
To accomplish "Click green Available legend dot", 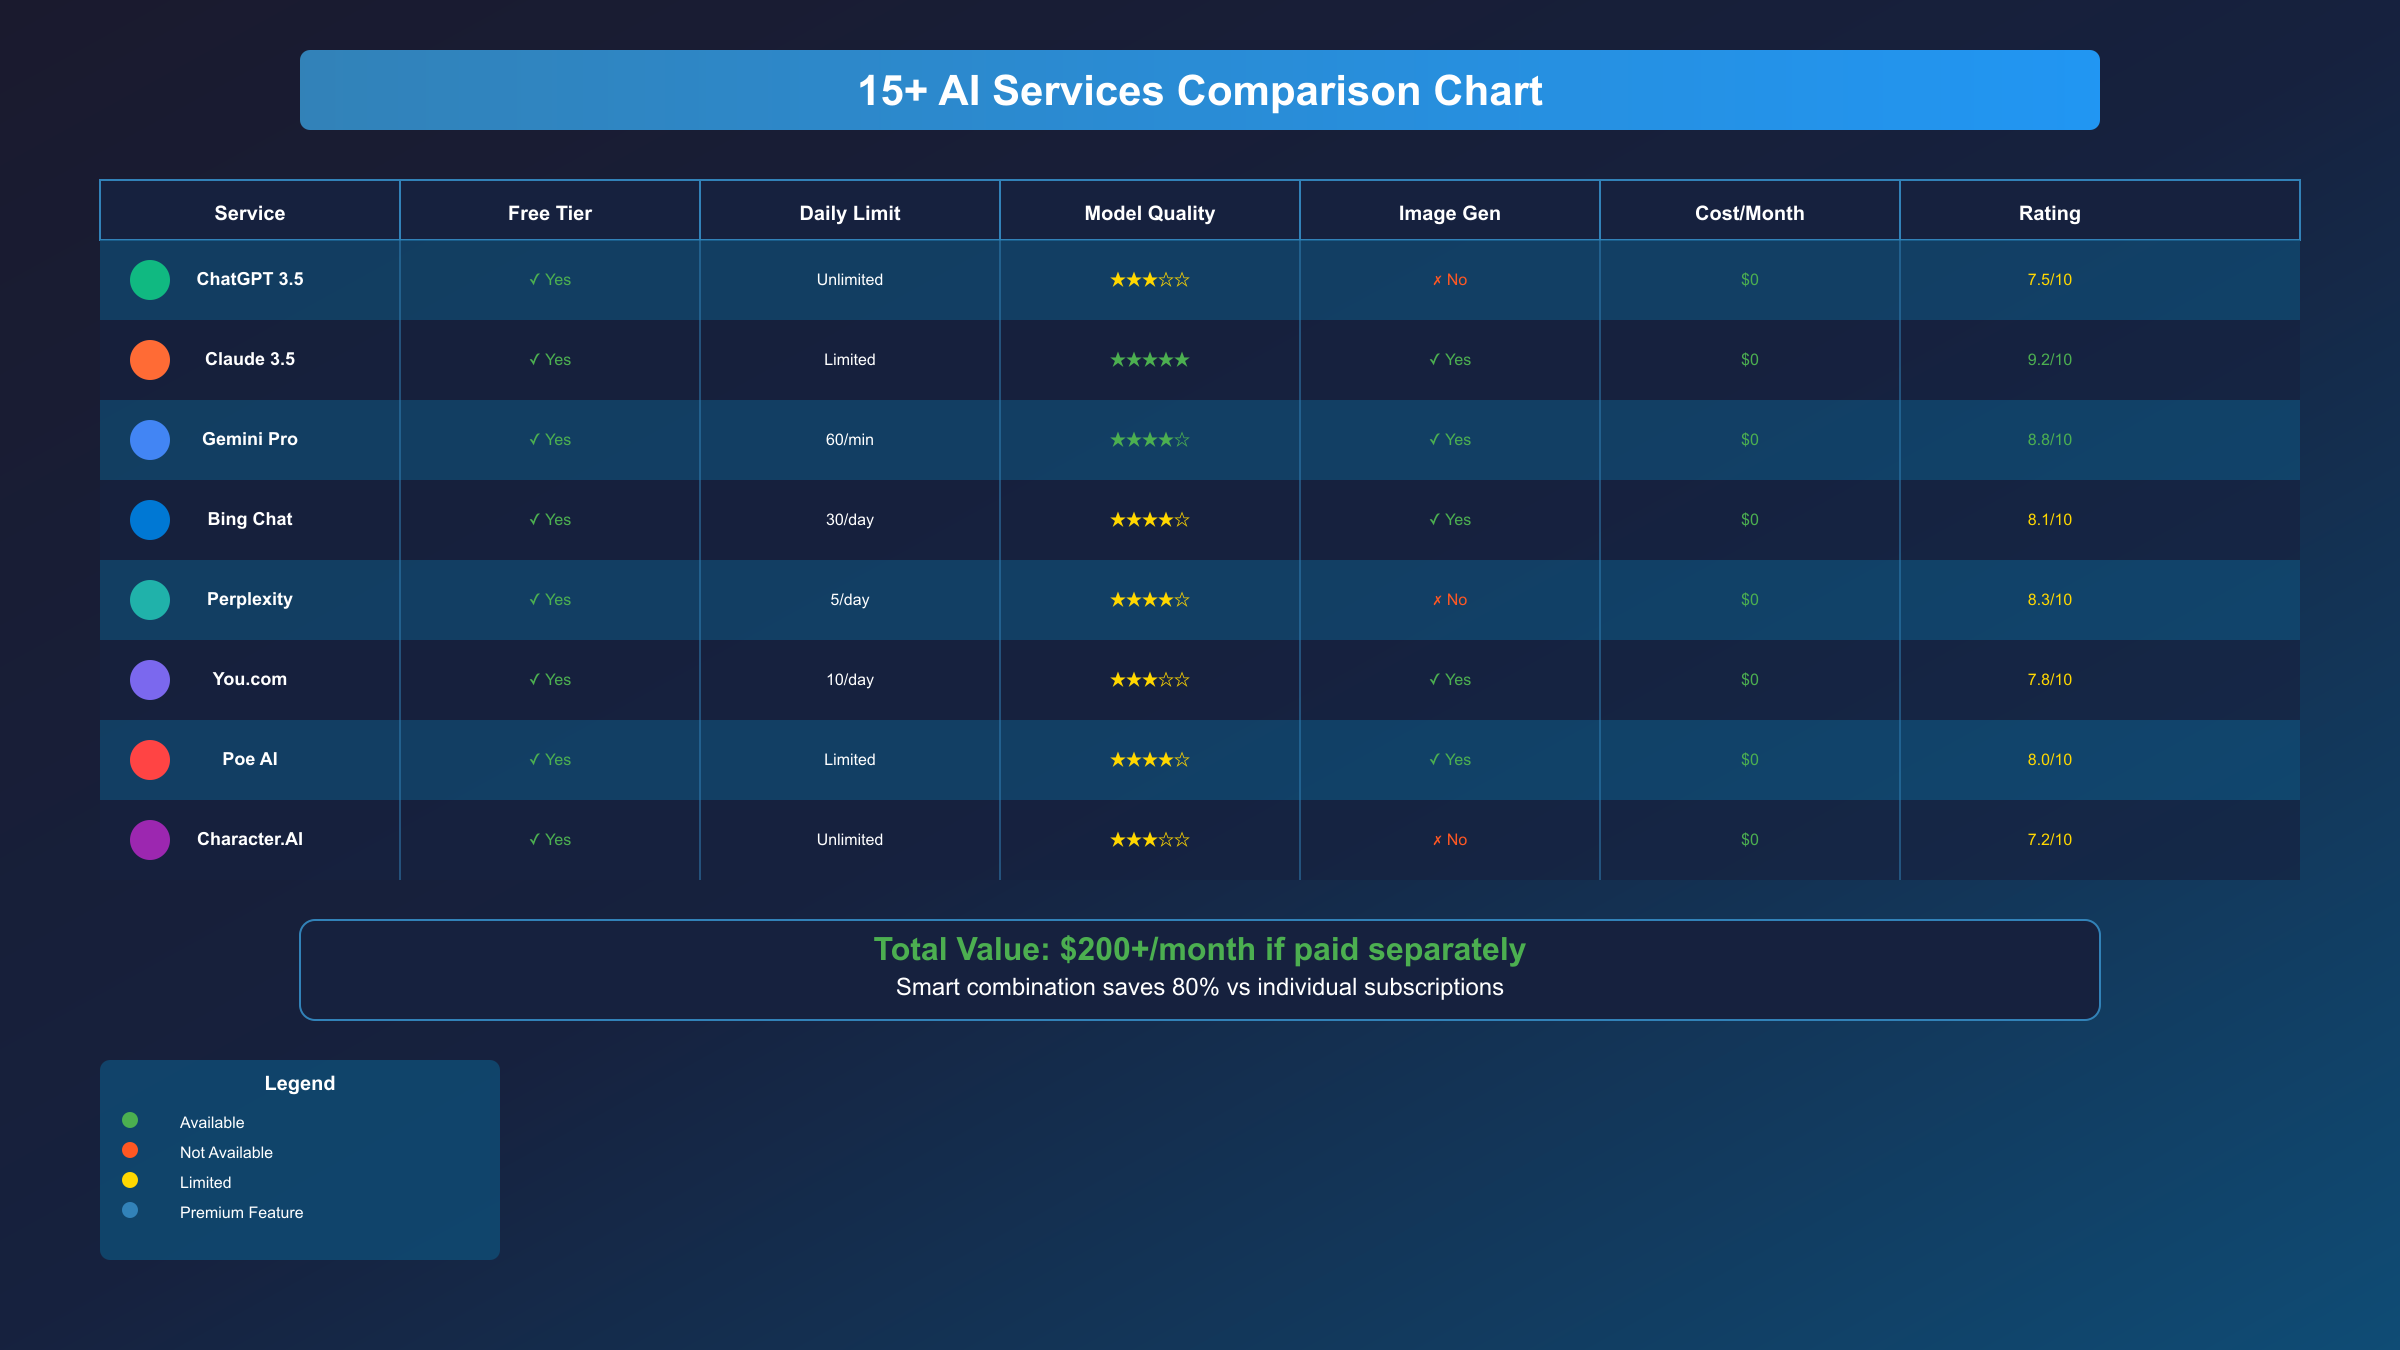I will tap(130, 1120).
